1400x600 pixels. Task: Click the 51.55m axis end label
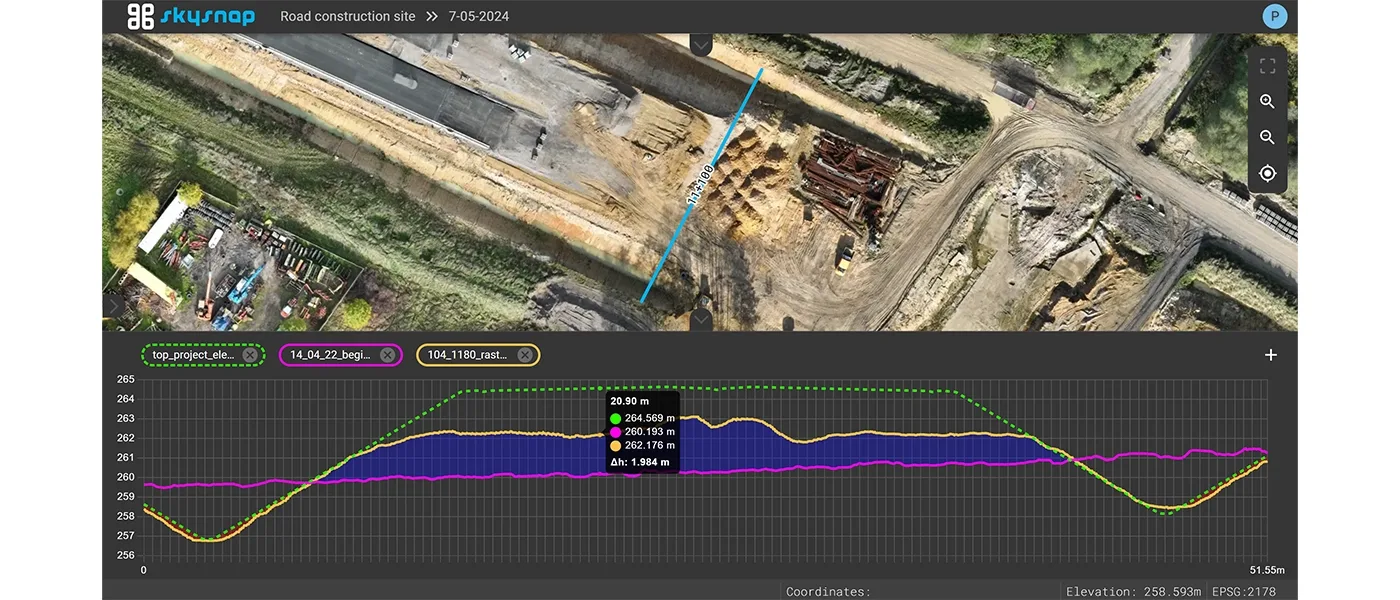tap(1267, 570)
